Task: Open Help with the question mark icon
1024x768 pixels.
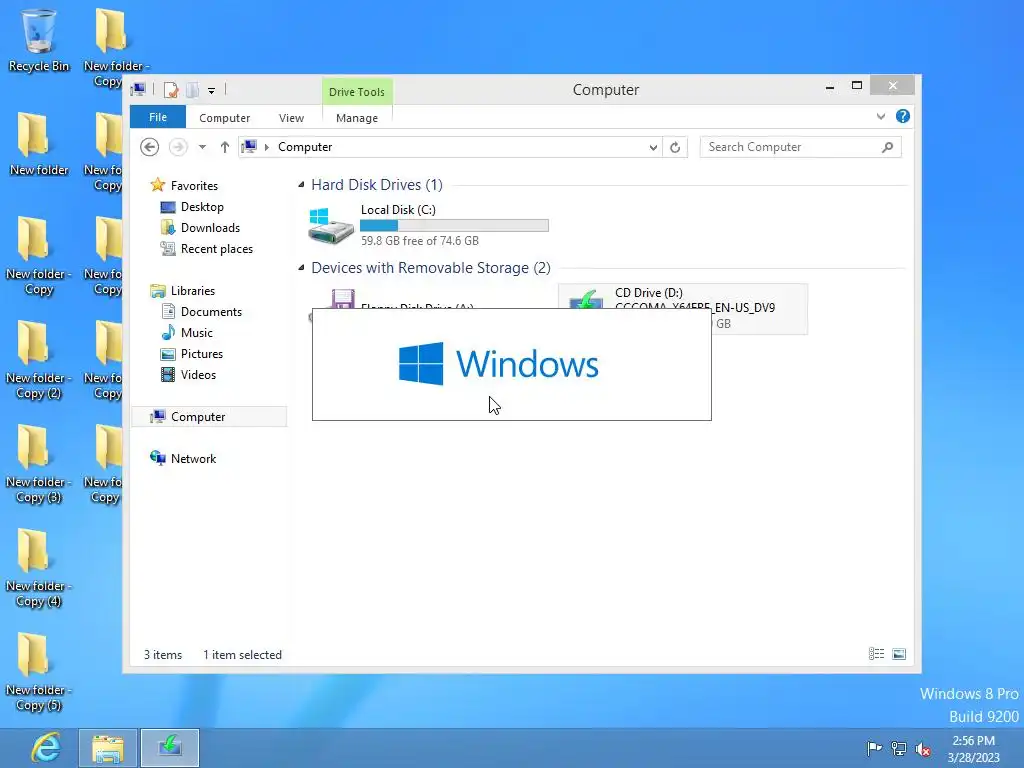Action: tap(903, 116)
